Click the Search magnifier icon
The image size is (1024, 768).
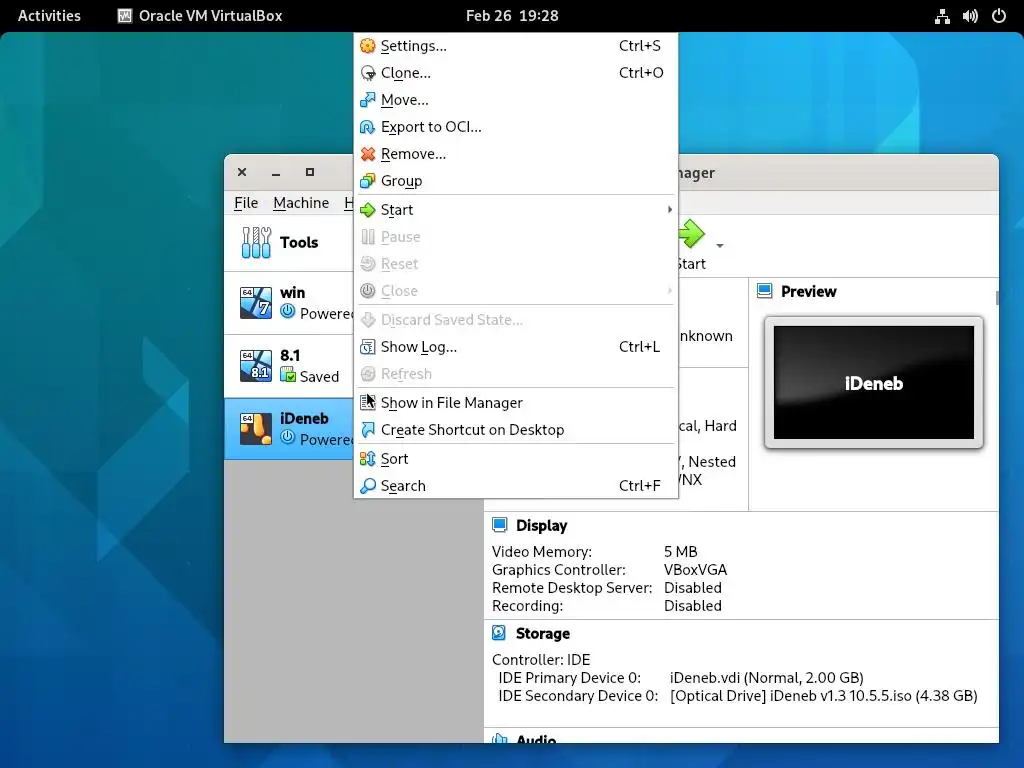coord(368,486)
